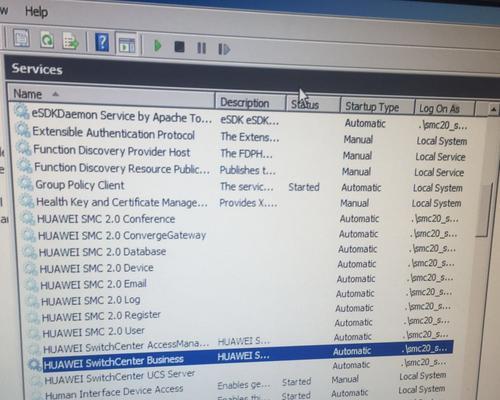Click gear icon of SMC 2.0 Database
The width and height of the screenshot is (500, 400).
[30, 252]
